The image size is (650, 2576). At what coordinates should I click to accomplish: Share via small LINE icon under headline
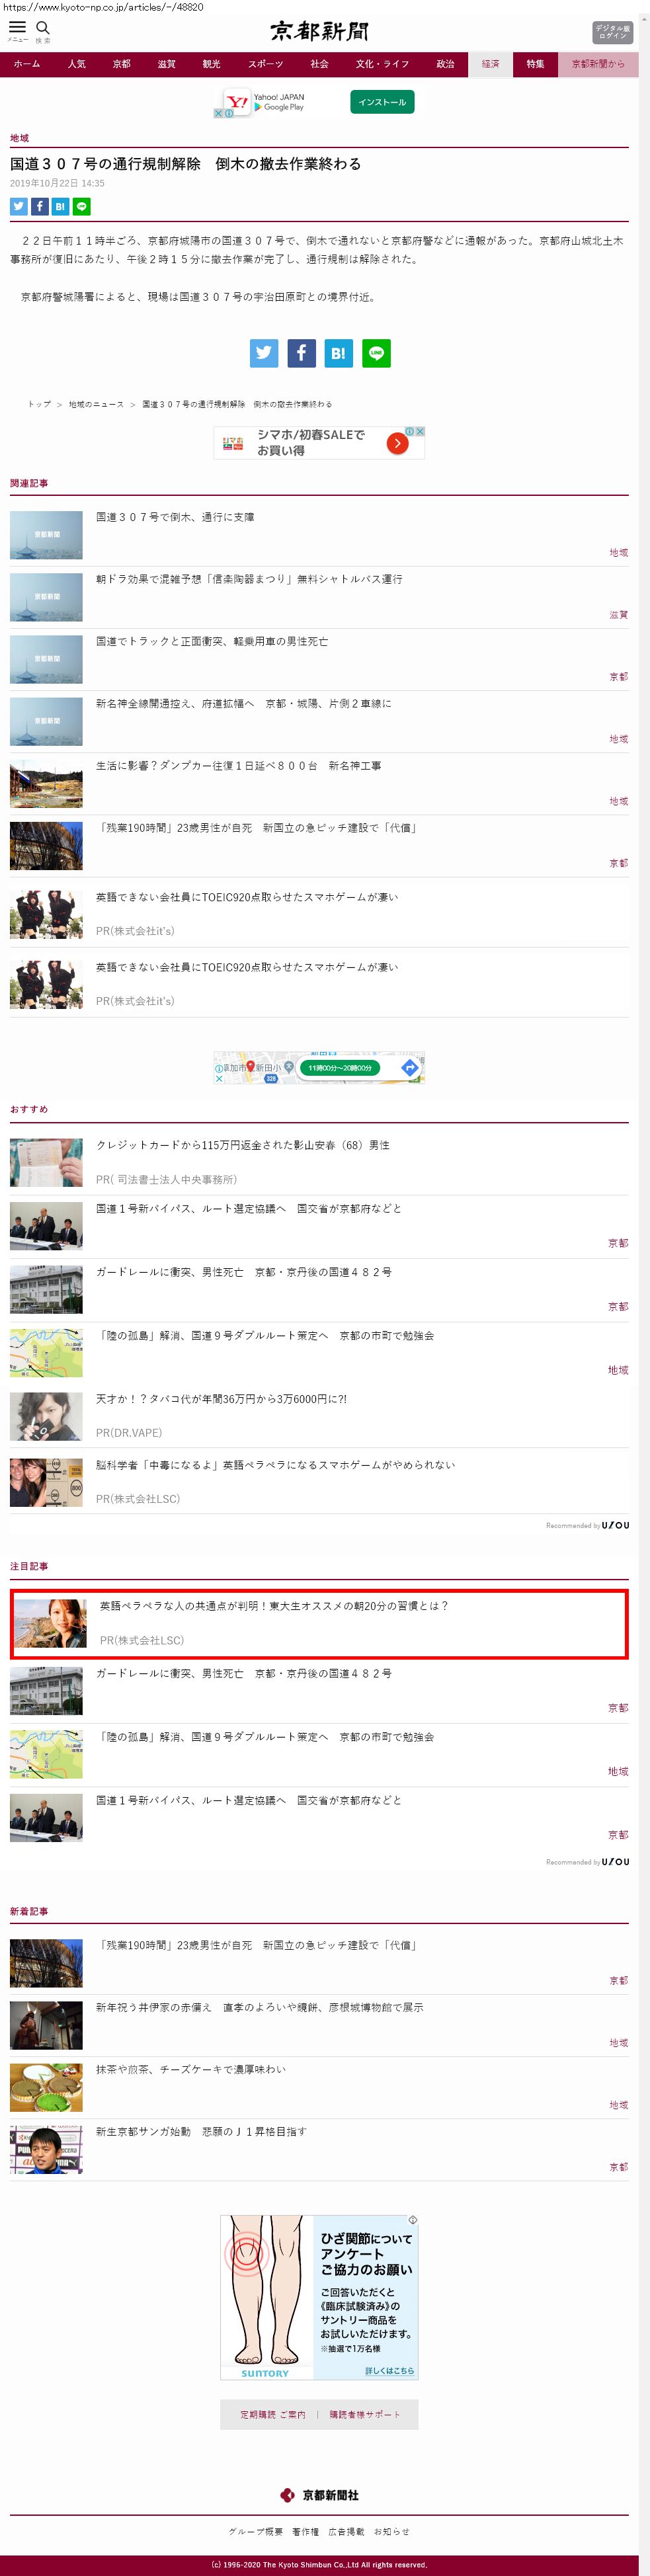(x=82, y=206)
